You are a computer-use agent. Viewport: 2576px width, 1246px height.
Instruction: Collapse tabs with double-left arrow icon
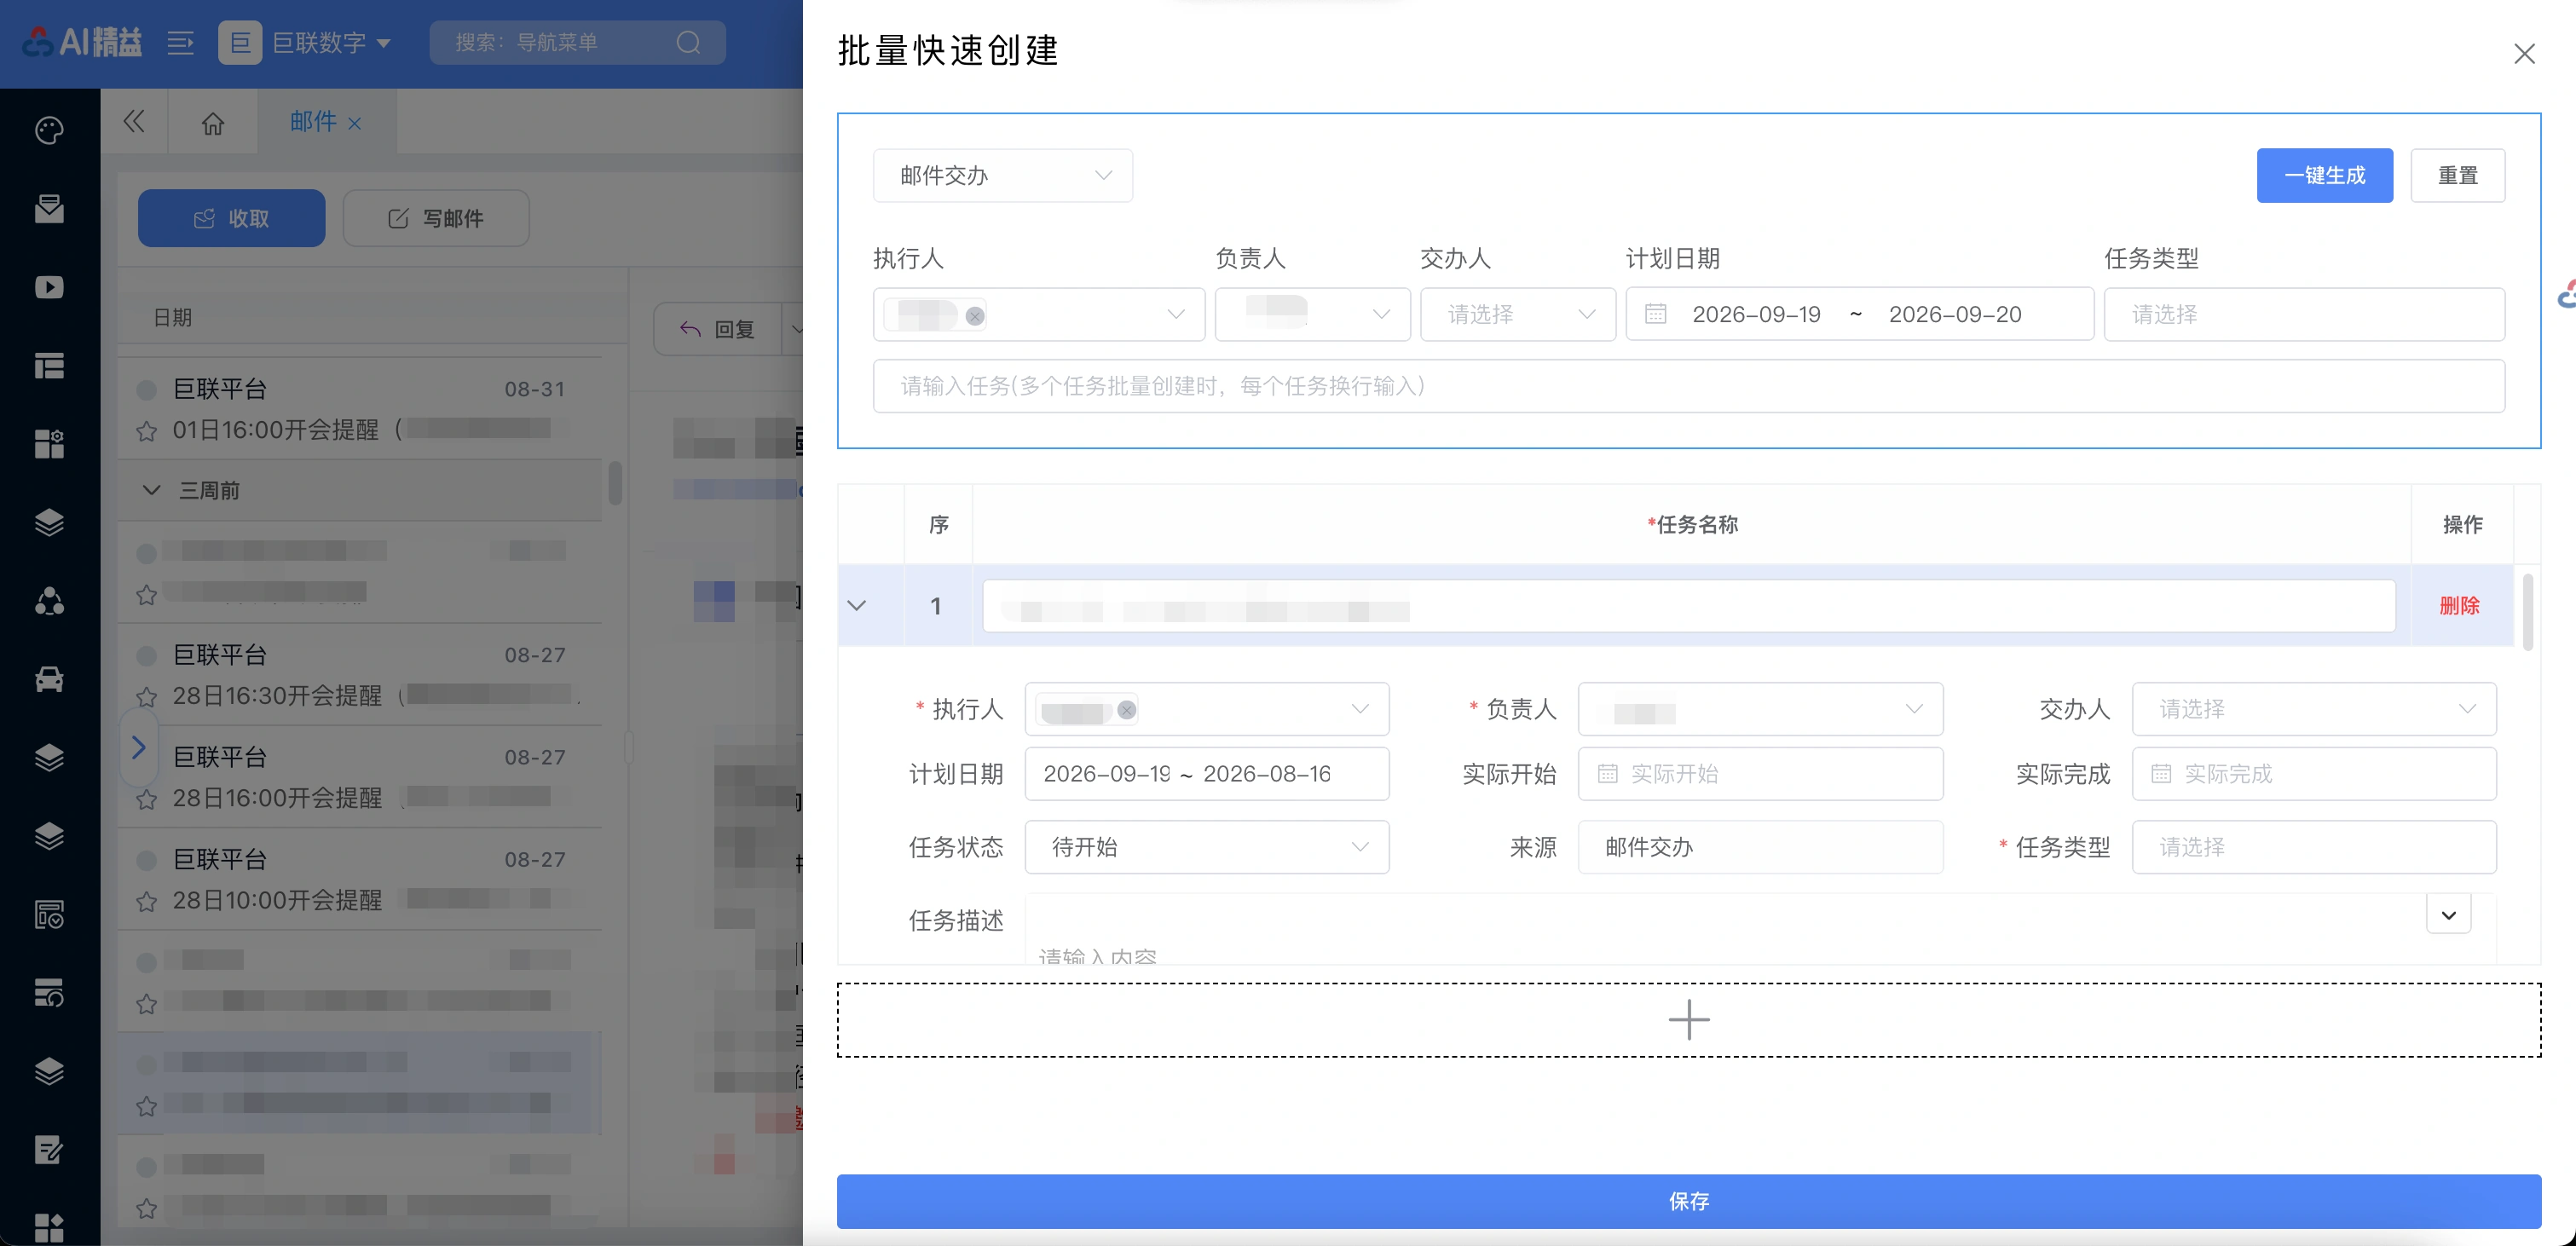tap(134, 122)
